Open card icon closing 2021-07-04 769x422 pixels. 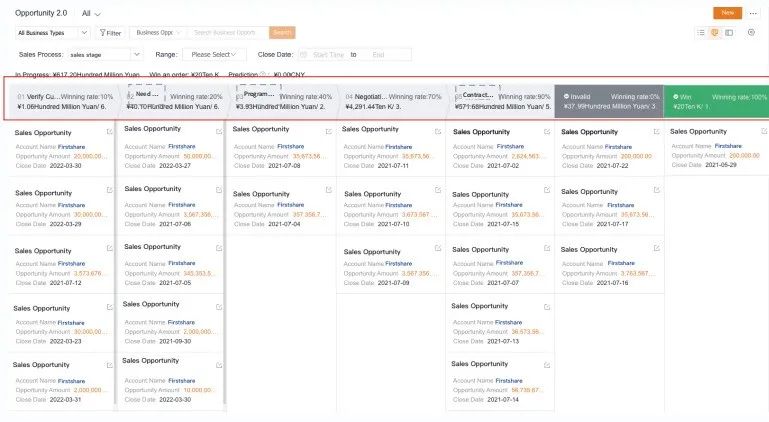(x=329, y=190)
